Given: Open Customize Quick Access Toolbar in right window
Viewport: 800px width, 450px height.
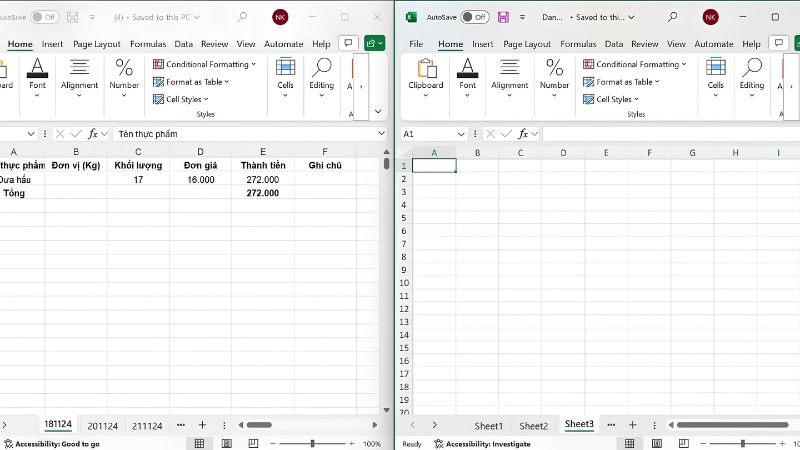Looking at the screenshot, I should pyautogui.click(x=522, y=17).
